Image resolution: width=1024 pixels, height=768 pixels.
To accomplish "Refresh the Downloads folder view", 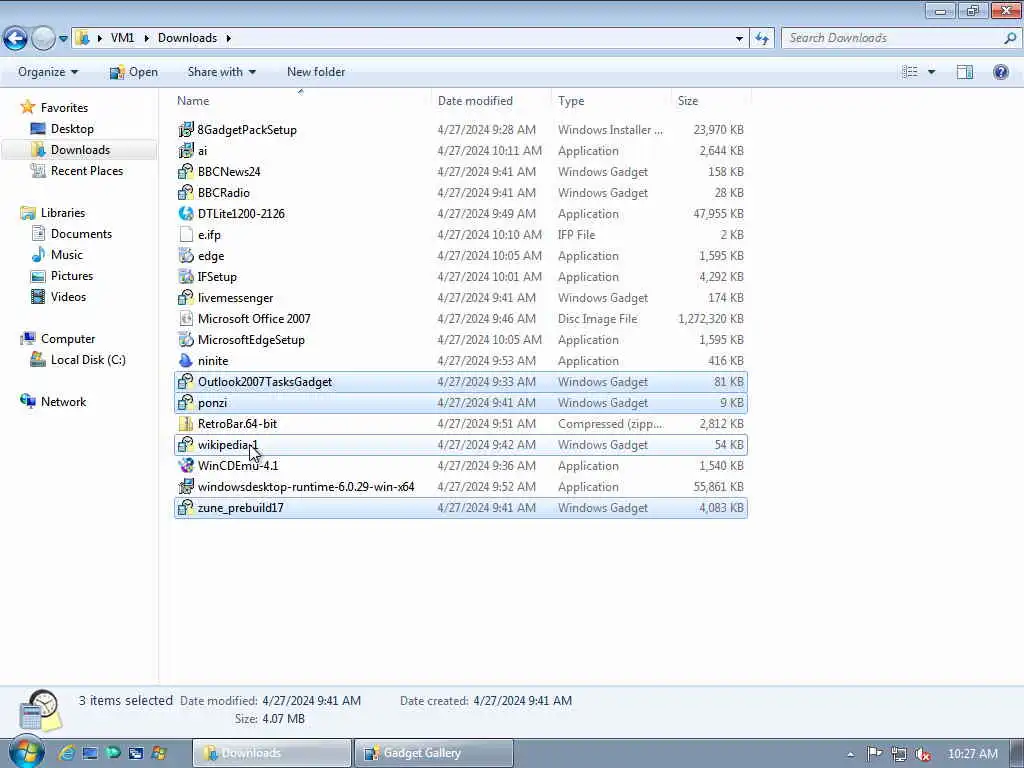I will (762, 38).
